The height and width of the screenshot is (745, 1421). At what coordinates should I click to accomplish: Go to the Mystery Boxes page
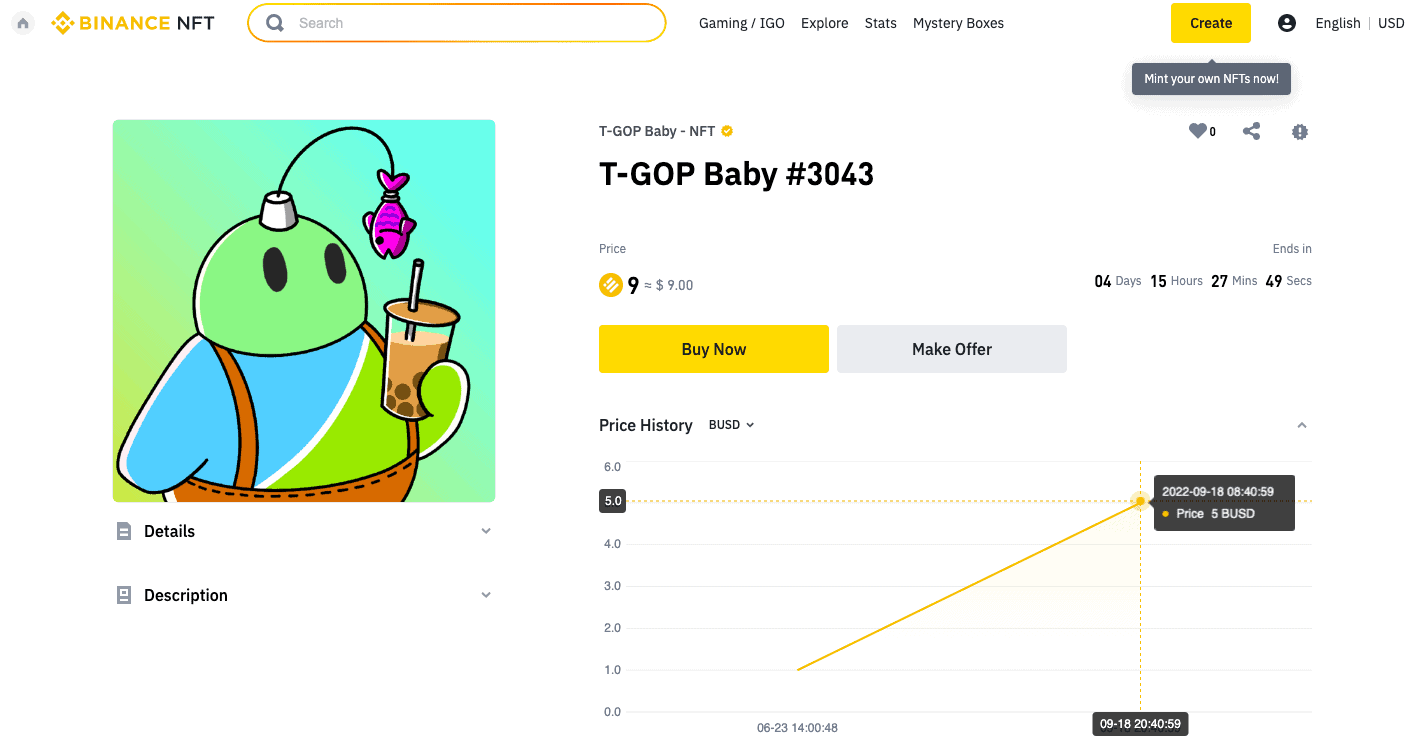[958, 23]
